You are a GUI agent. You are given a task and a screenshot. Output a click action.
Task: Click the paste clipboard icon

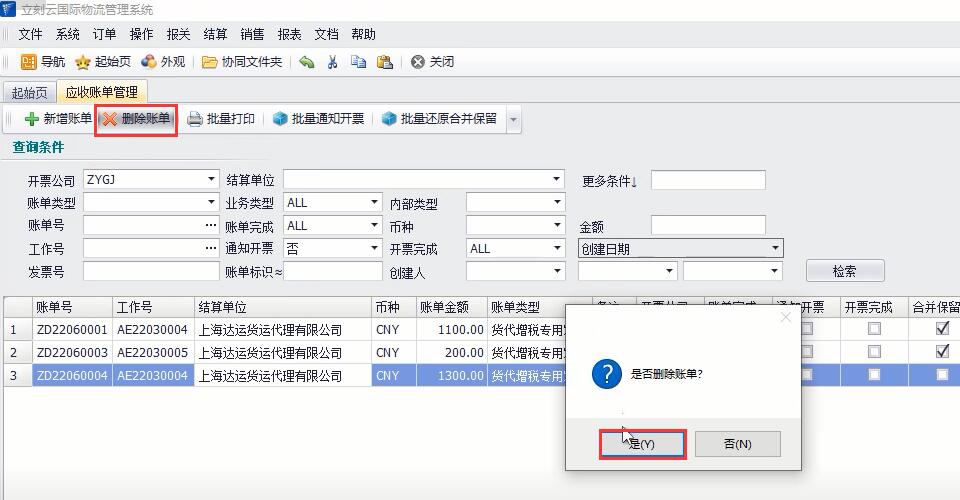385,62
